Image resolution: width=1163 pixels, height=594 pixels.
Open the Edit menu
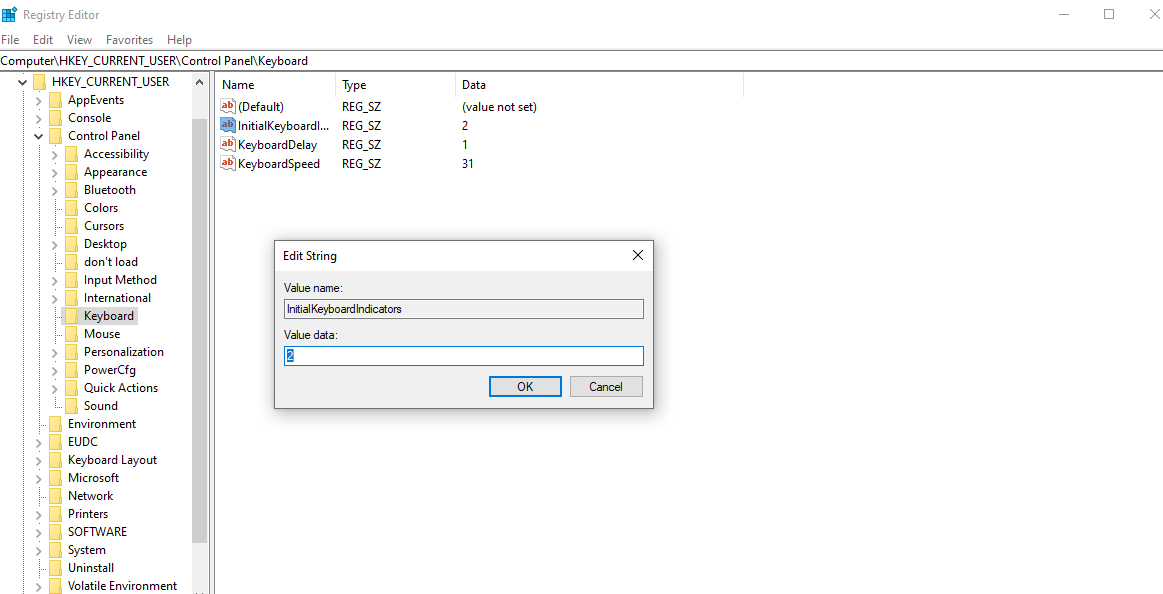pyautogui.click(x=43, y=40)
